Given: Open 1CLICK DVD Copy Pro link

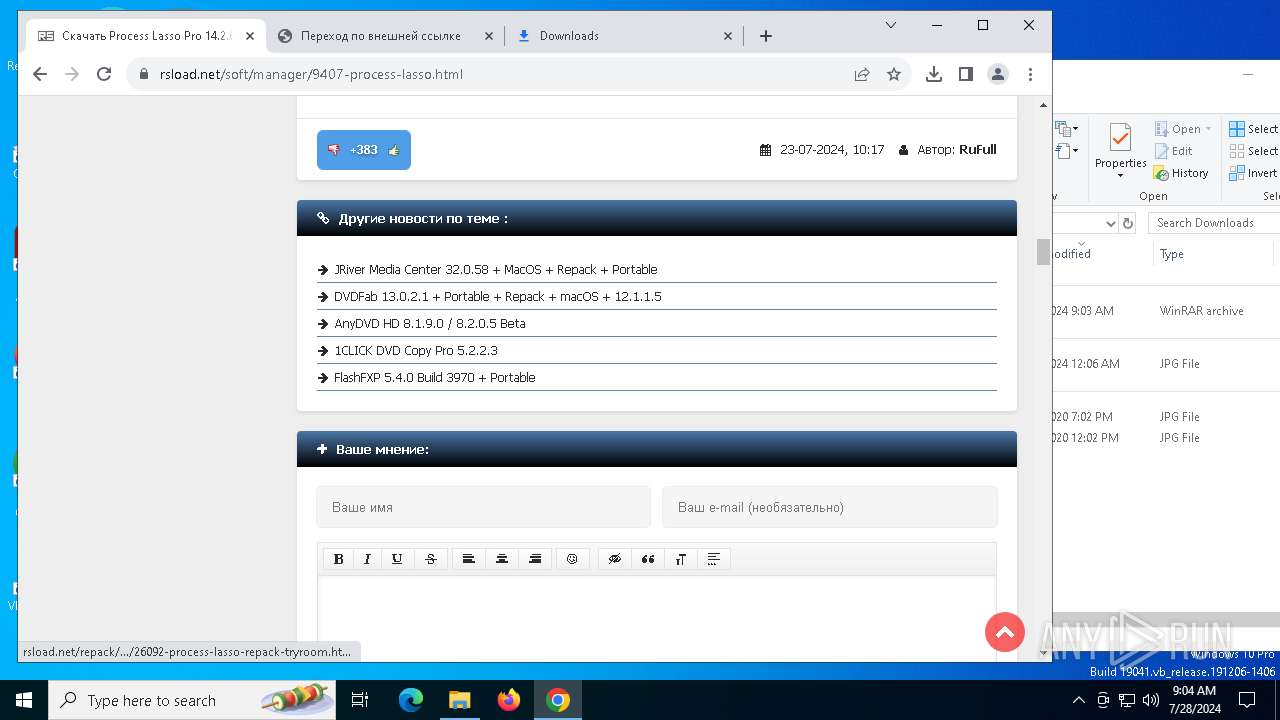Looking at the screenshot, I should (415, 351).
